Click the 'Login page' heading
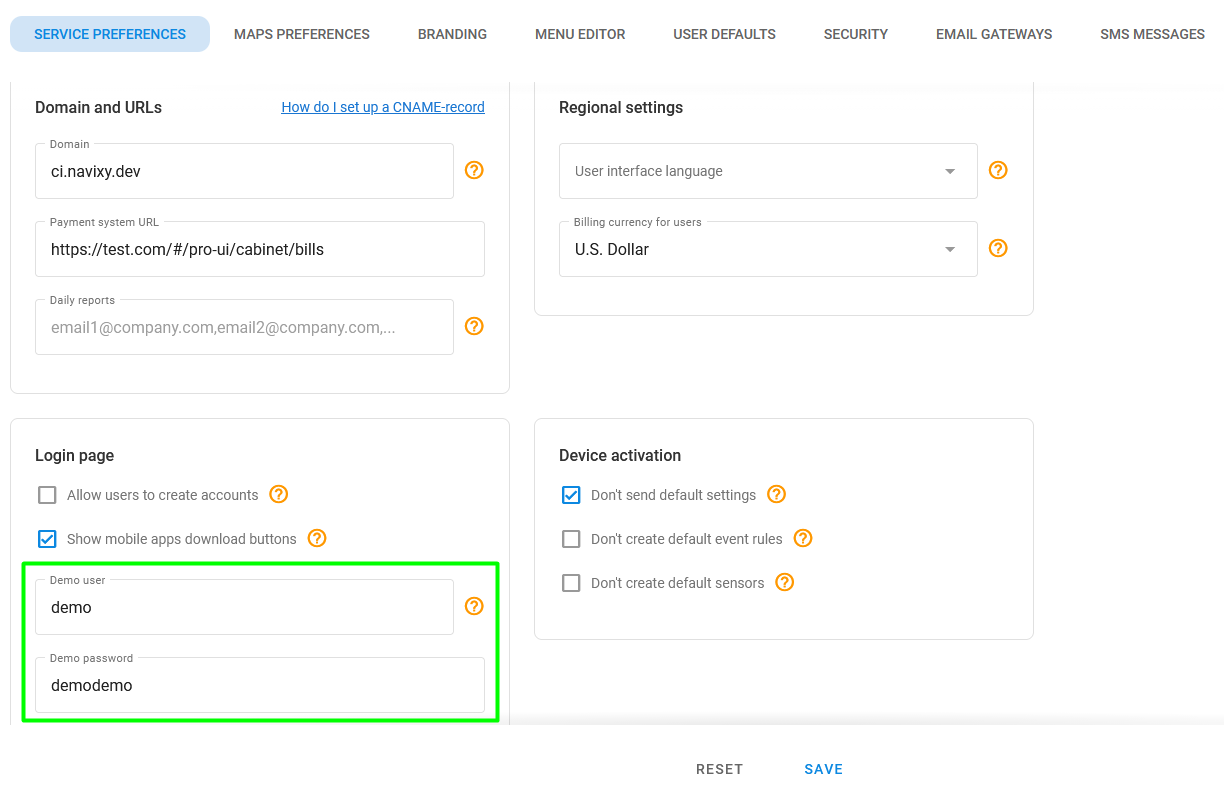 pyautogui.click(x=74, y=455)
